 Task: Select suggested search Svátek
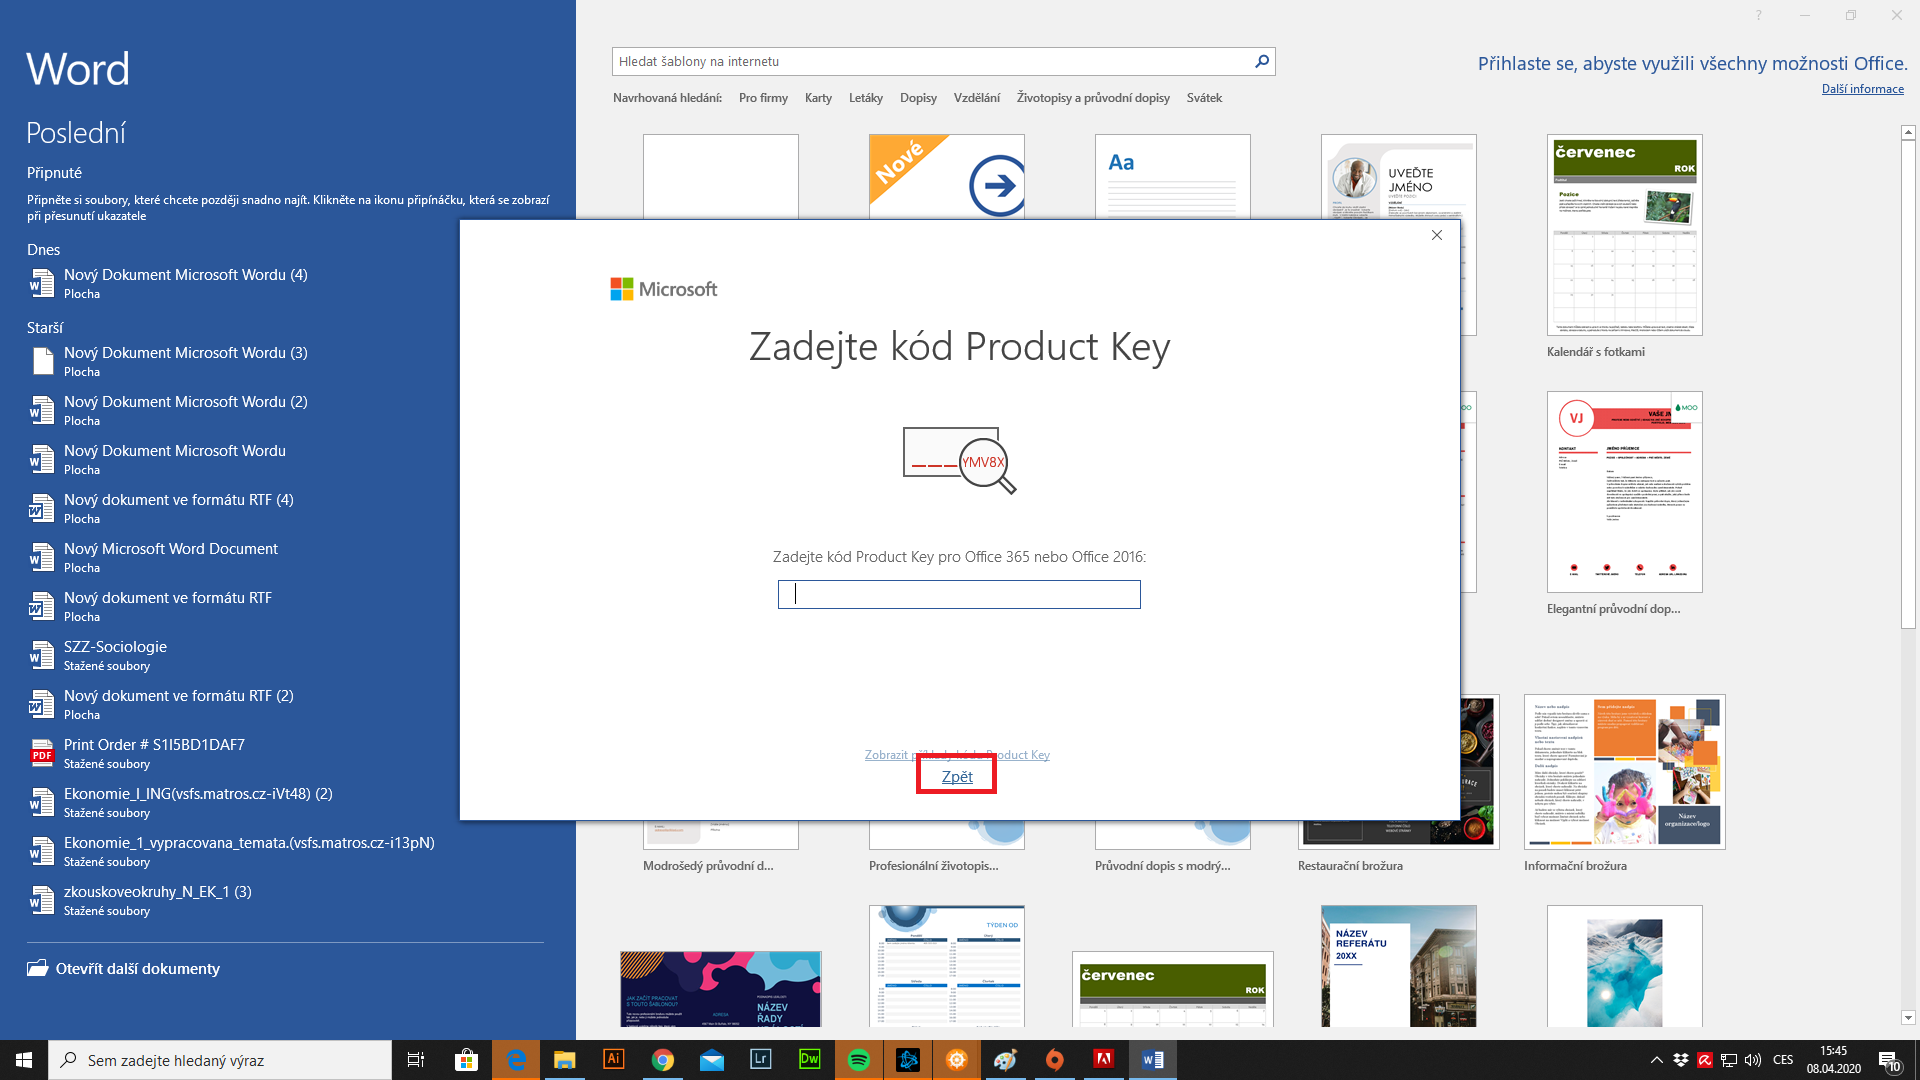1204,98
